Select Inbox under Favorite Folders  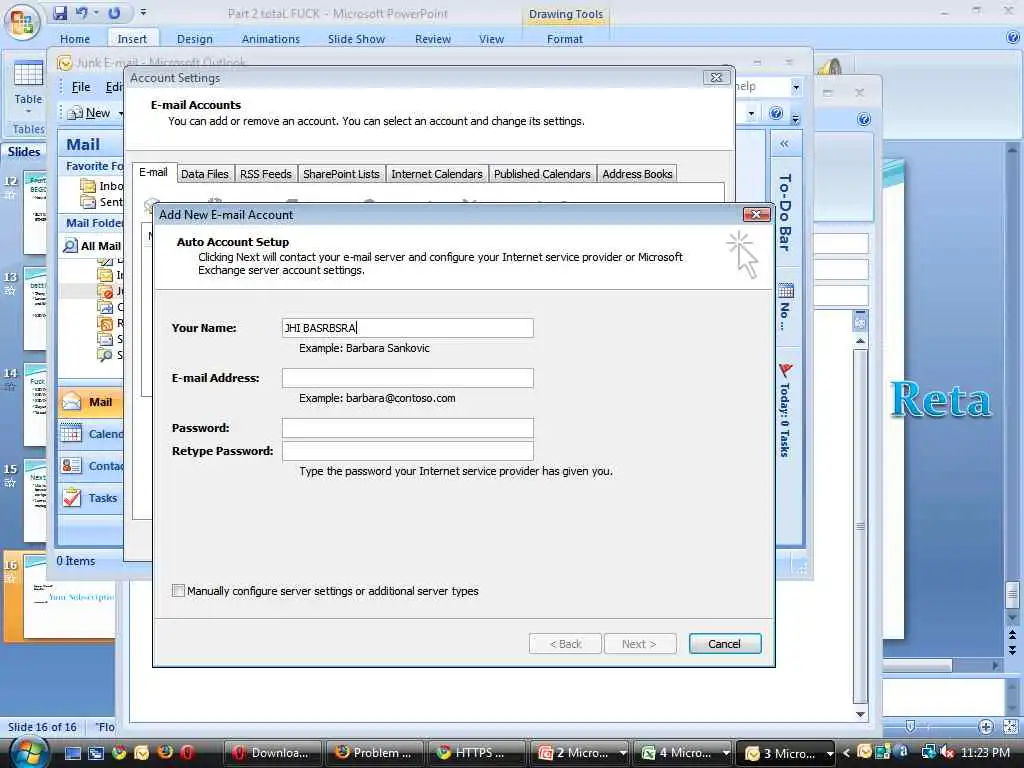pyautogui.click(x=101, y=186)
